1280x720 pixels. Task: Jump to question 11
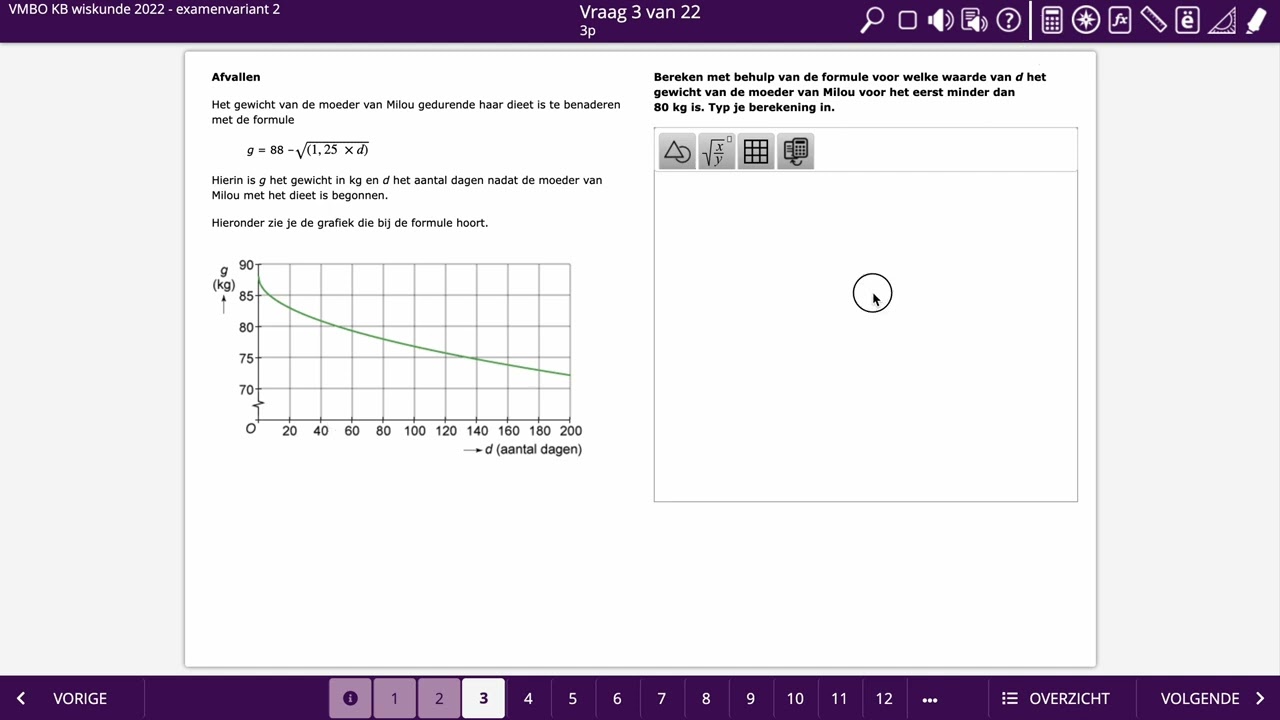(x=839, y=698)
